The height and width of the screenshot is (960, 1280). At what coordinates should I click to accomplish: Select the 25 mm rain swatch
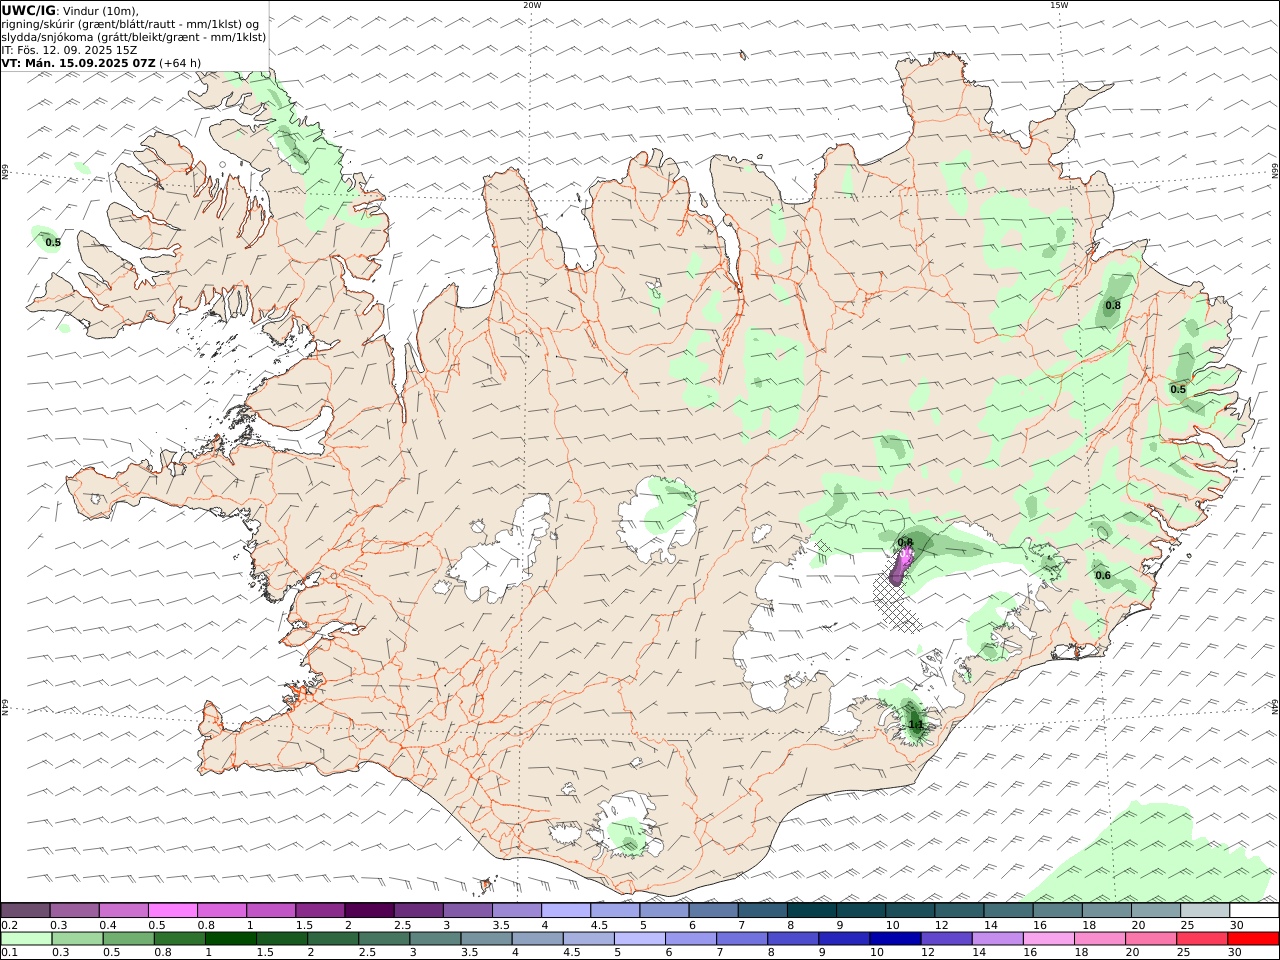pyautogui.click(x=1203, y=938)
